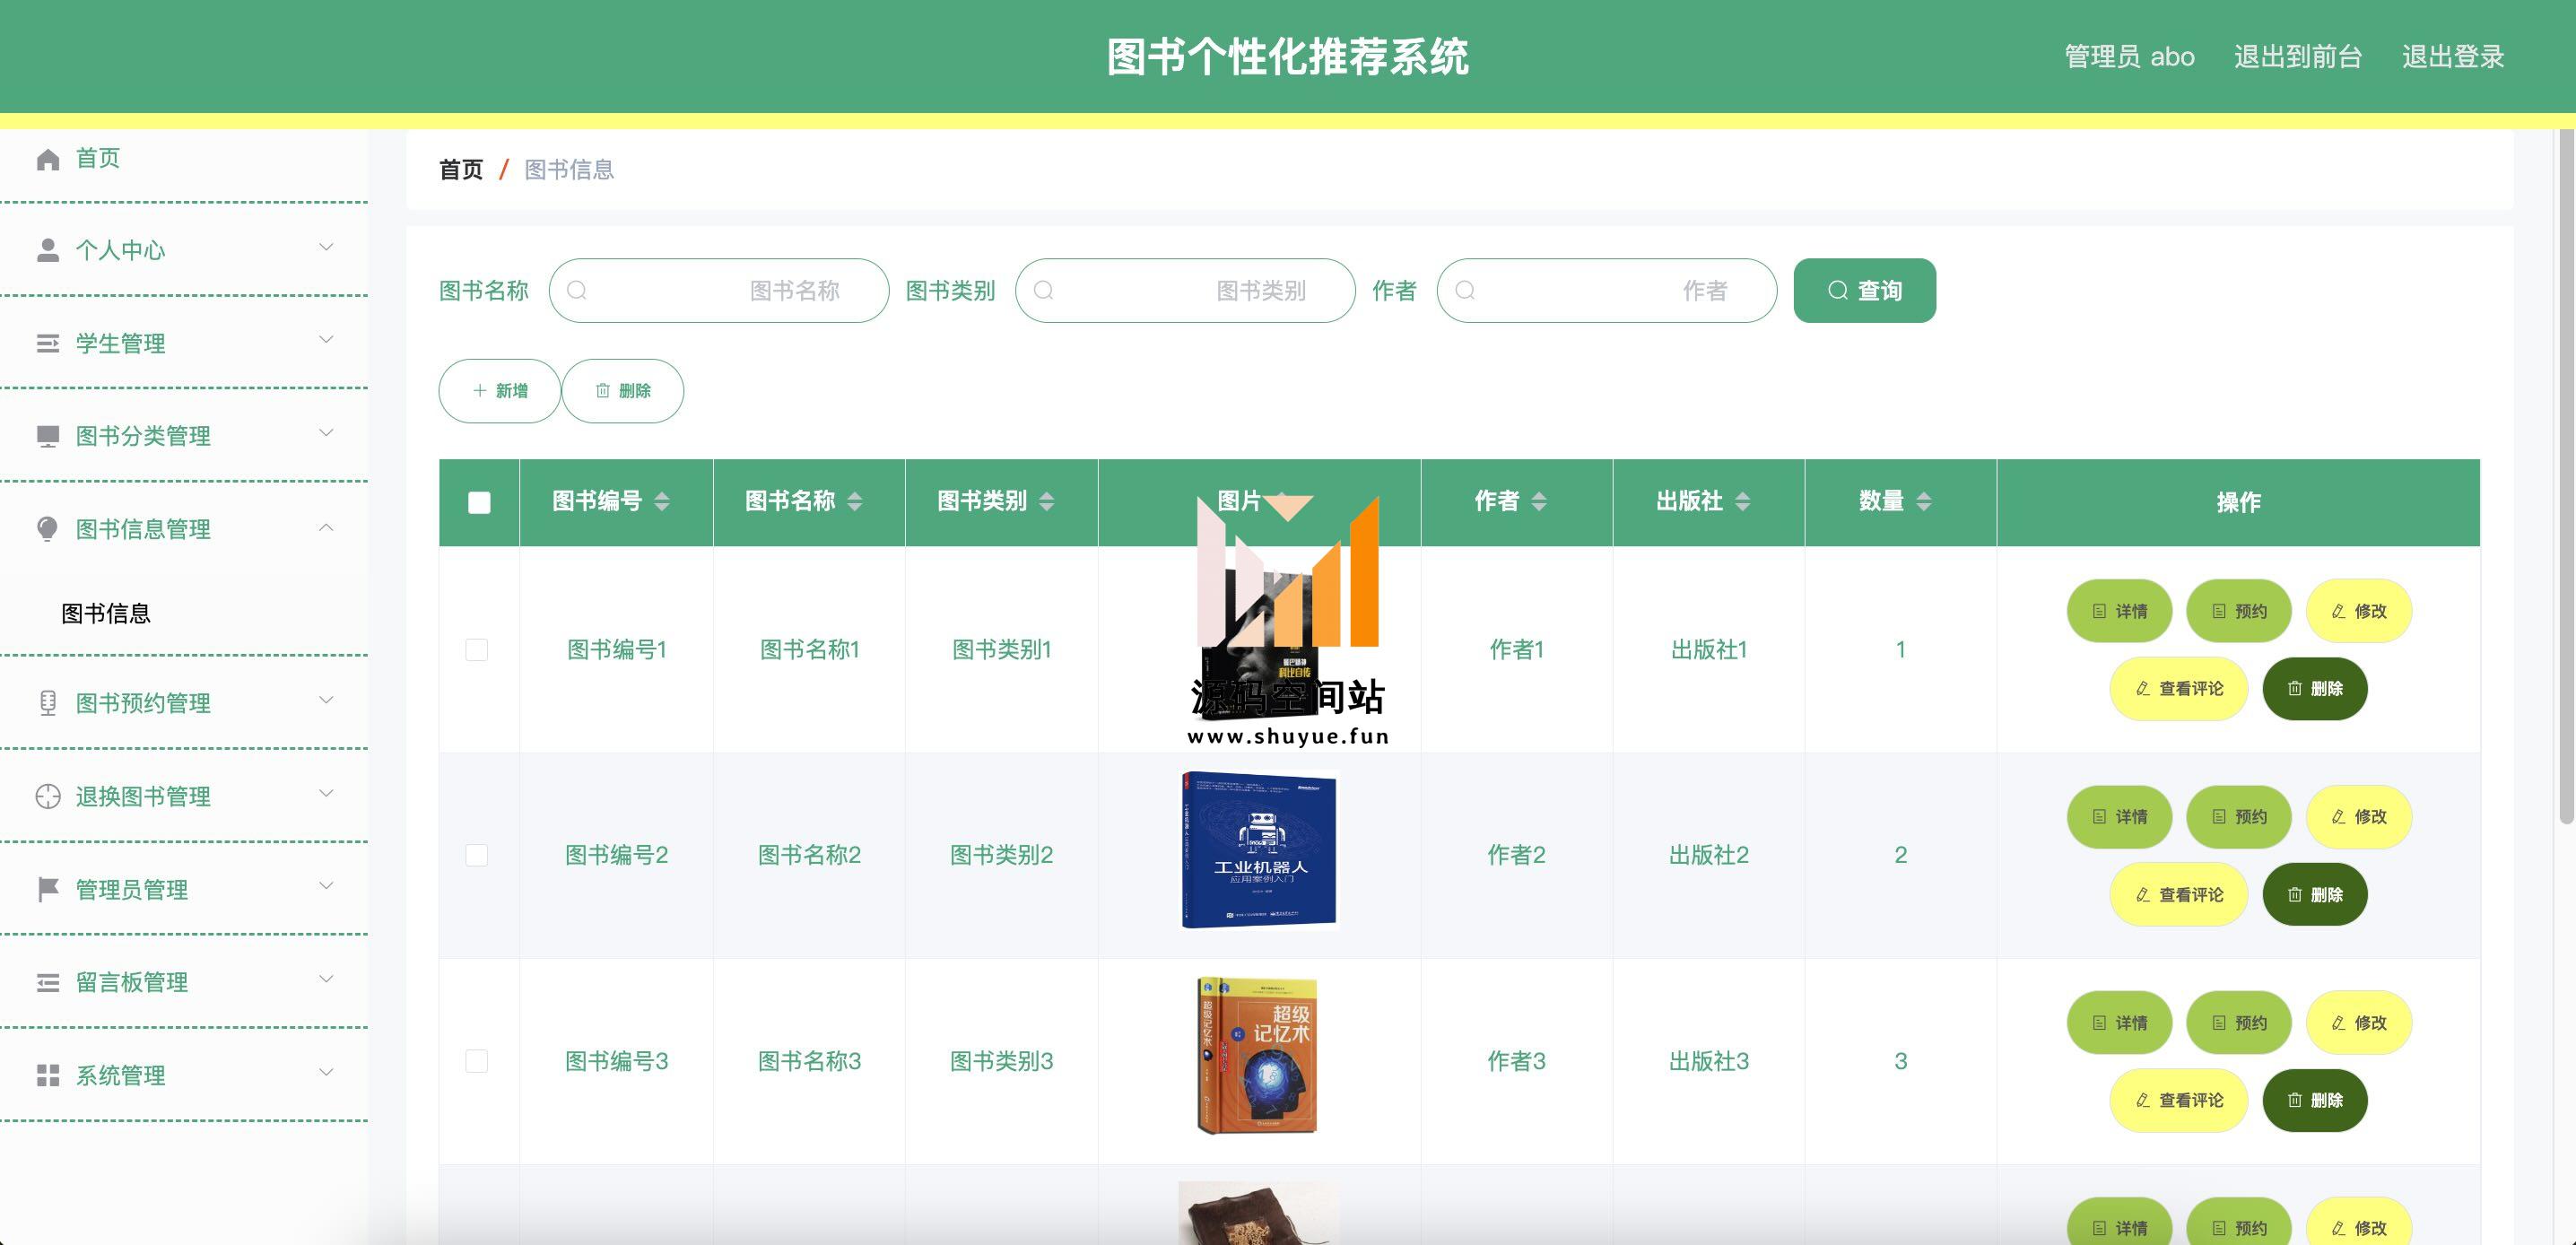Viewport: 2576px width, 1245px height.
Task: Sort by 出版社 using its sort arrows
Action: point(1743,501)
